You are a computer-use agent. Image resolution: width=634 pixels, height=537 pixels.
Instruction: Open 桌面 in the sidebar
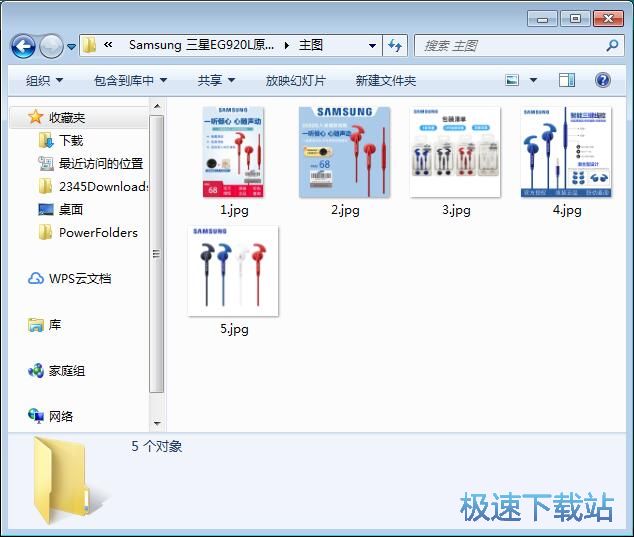(71, 209)
